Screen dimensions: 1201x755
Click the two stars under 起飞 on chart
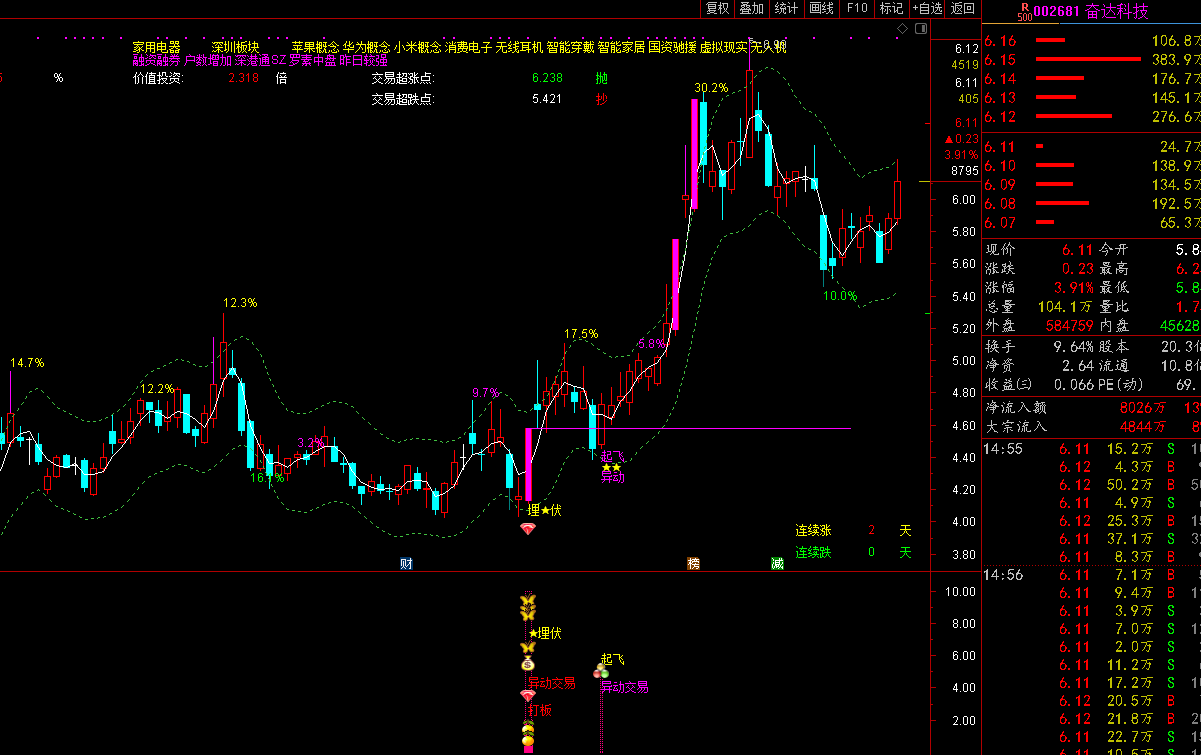pyautogui.click(x=611, y=467)
